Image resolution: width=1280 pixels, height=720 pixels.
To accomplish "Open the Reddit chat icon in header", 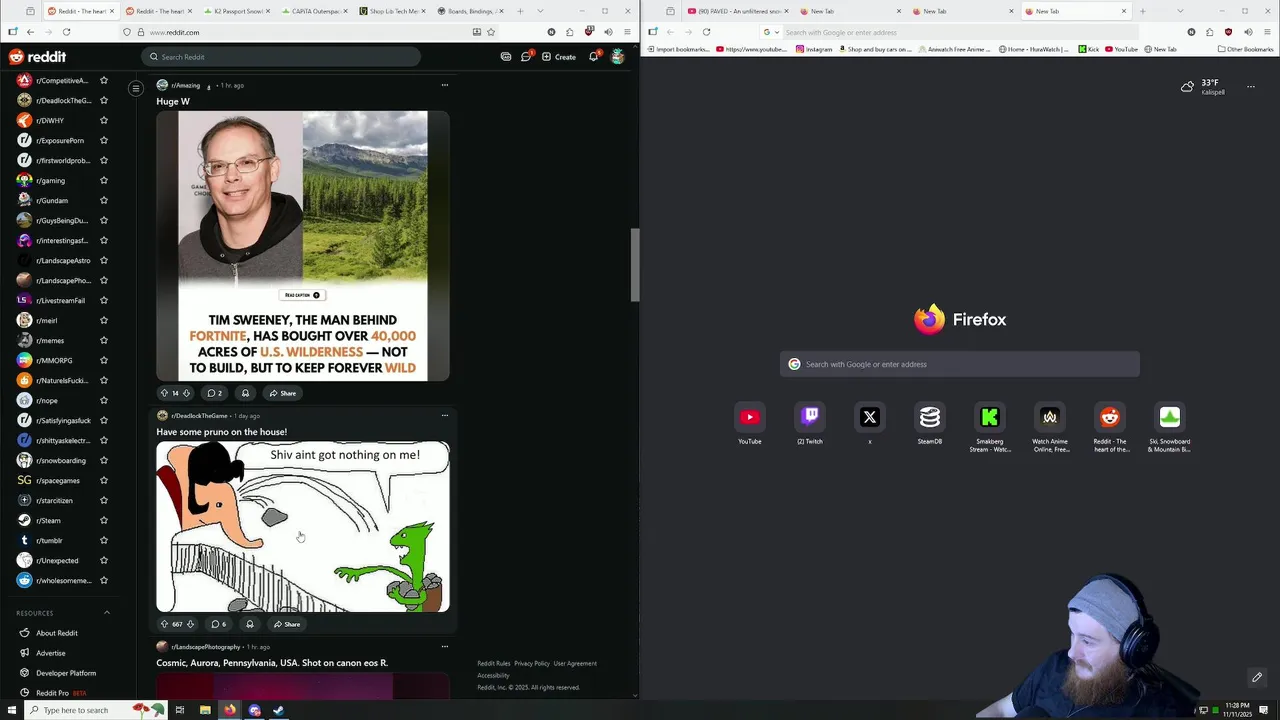I will pos(526,57).
